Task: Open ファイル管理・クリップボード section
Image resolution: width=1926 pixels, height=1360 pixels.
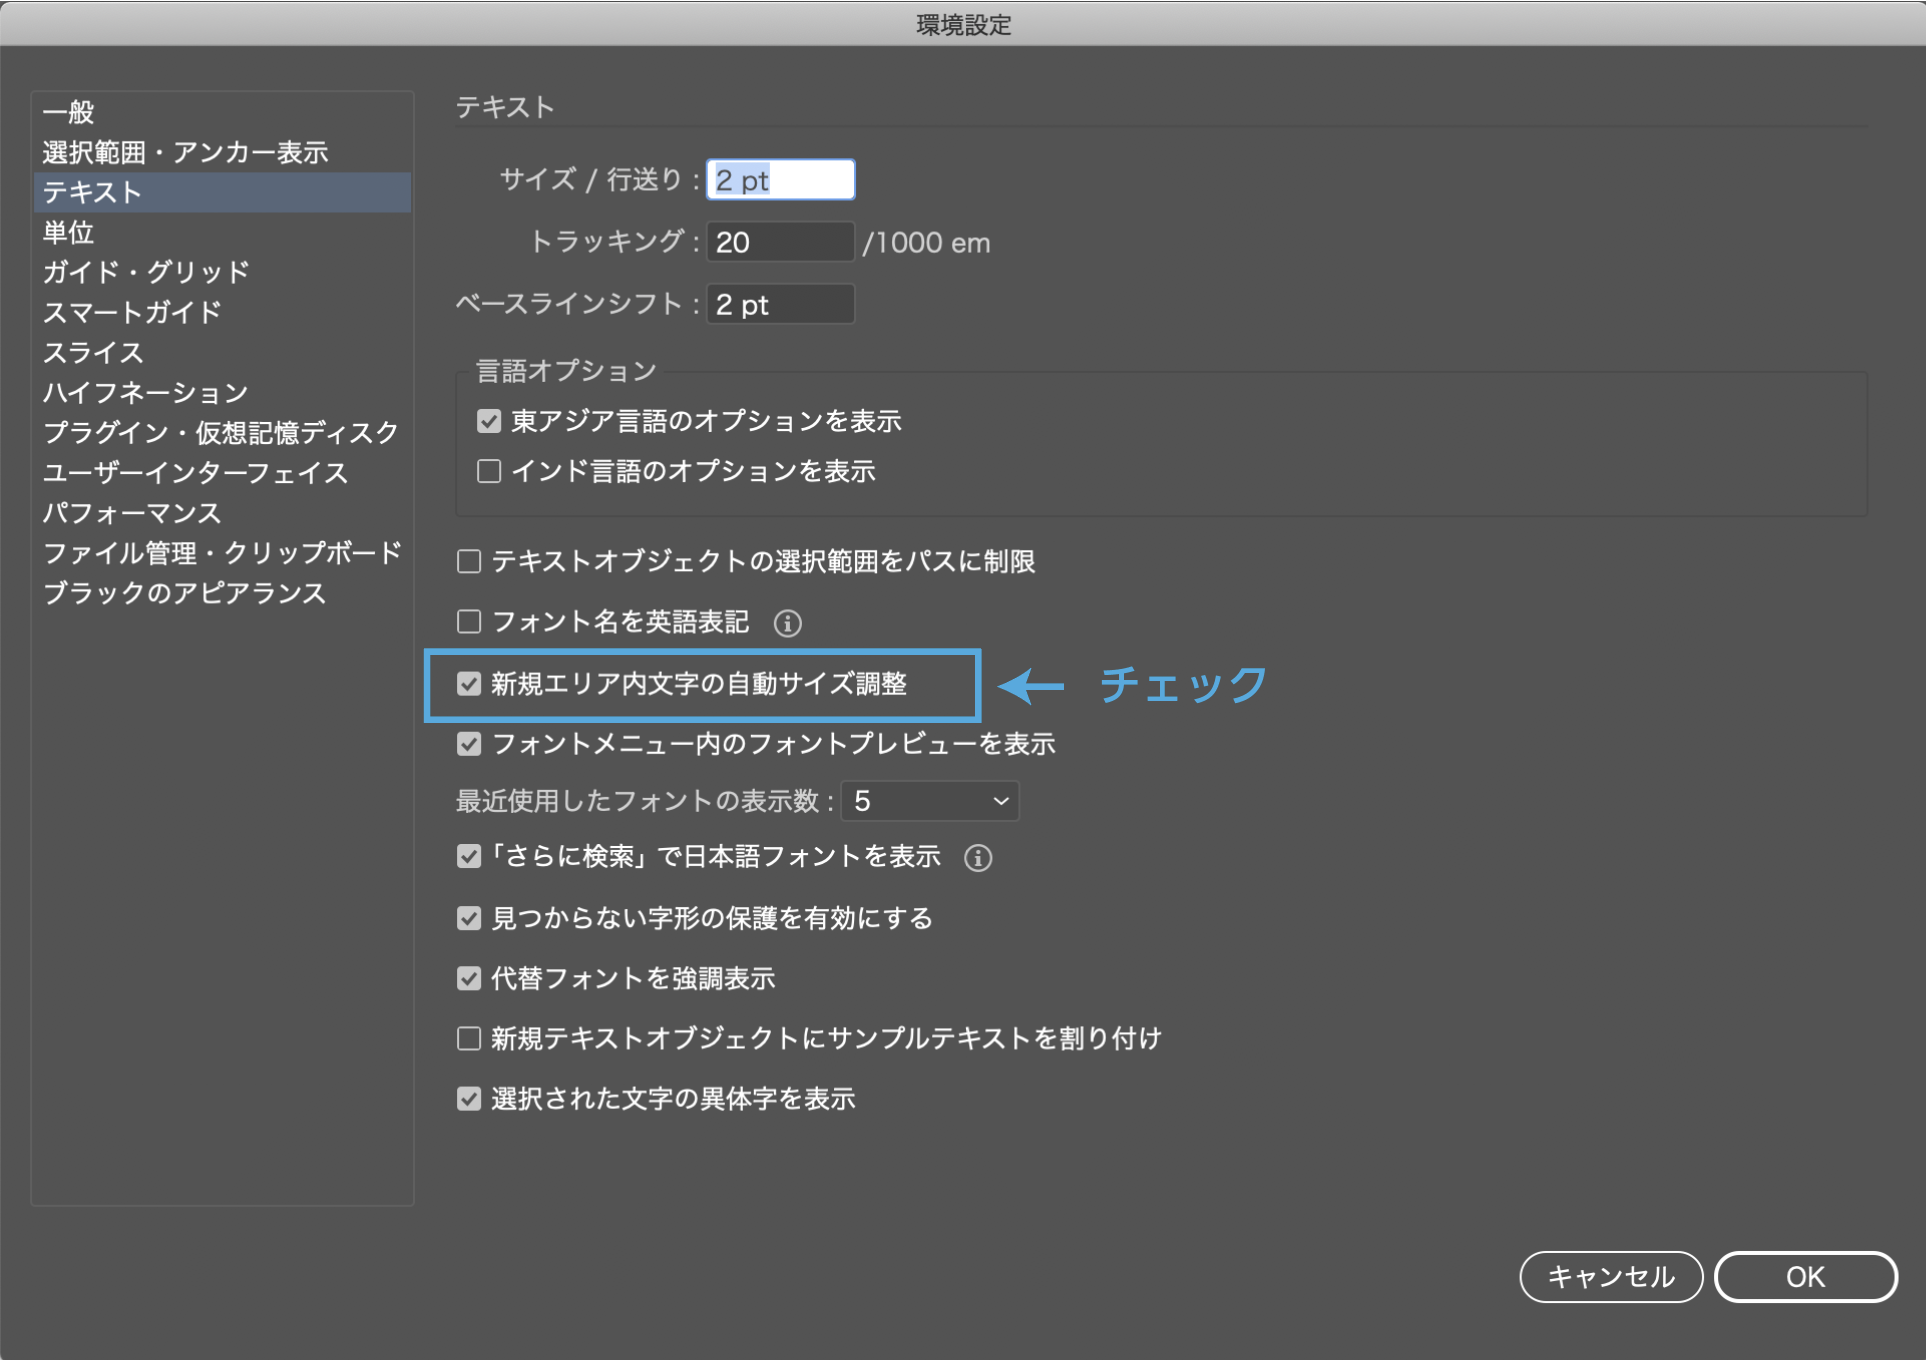Action: point(222,553)
